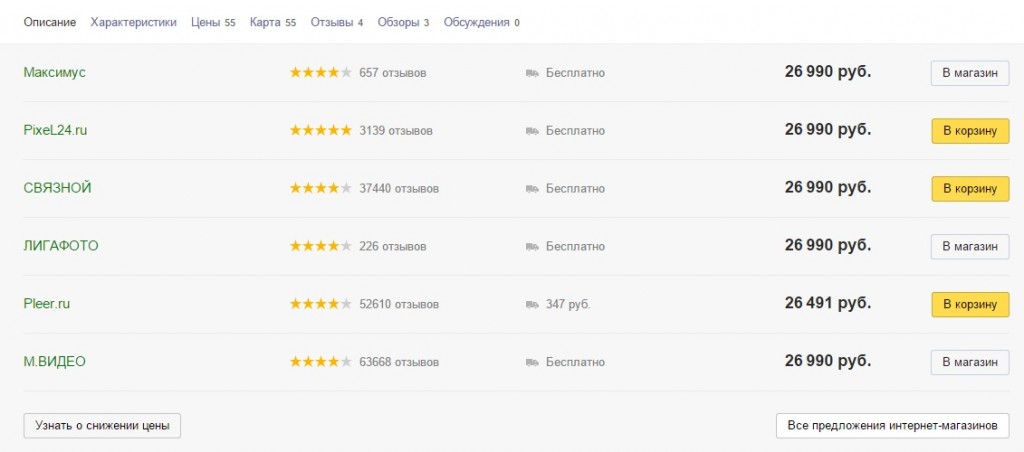Add PixeL24.ru offer to cart
Screen dimensions: 1024x452
(x=969, y=131)
